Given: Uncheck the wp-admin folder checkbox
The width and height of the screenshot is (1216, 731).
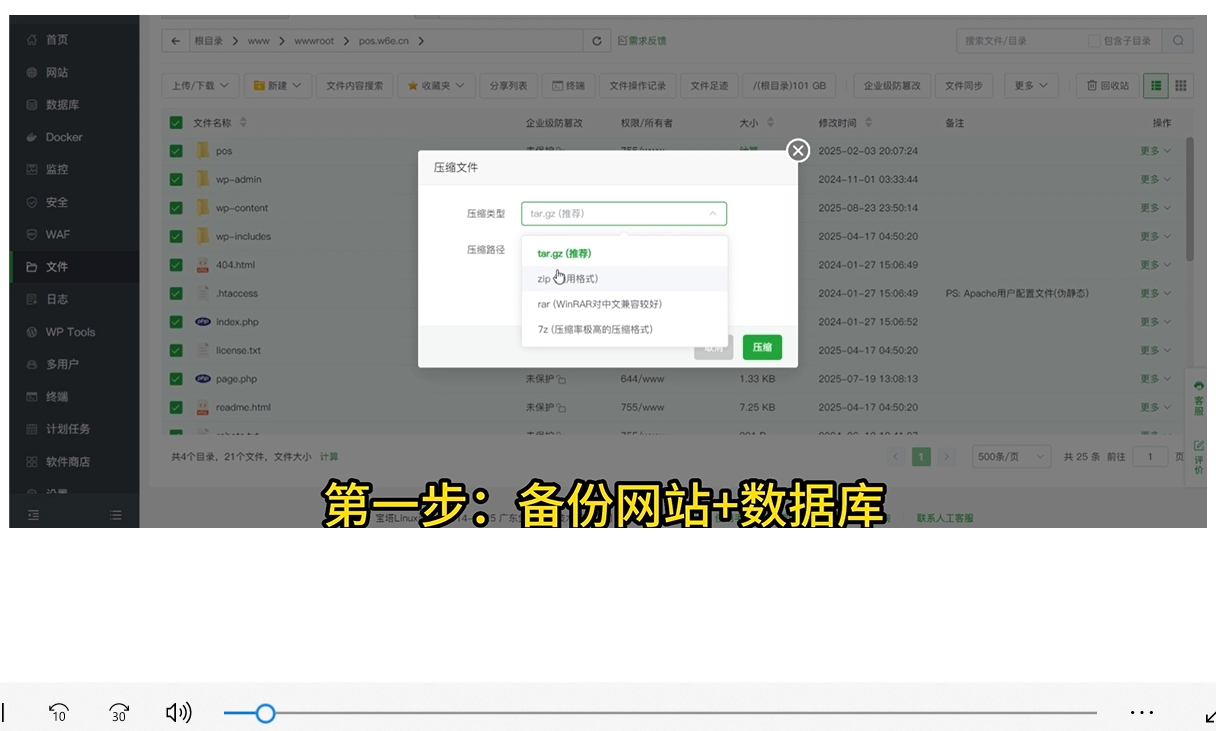Looking at the screenshot, I should [176, 180].
